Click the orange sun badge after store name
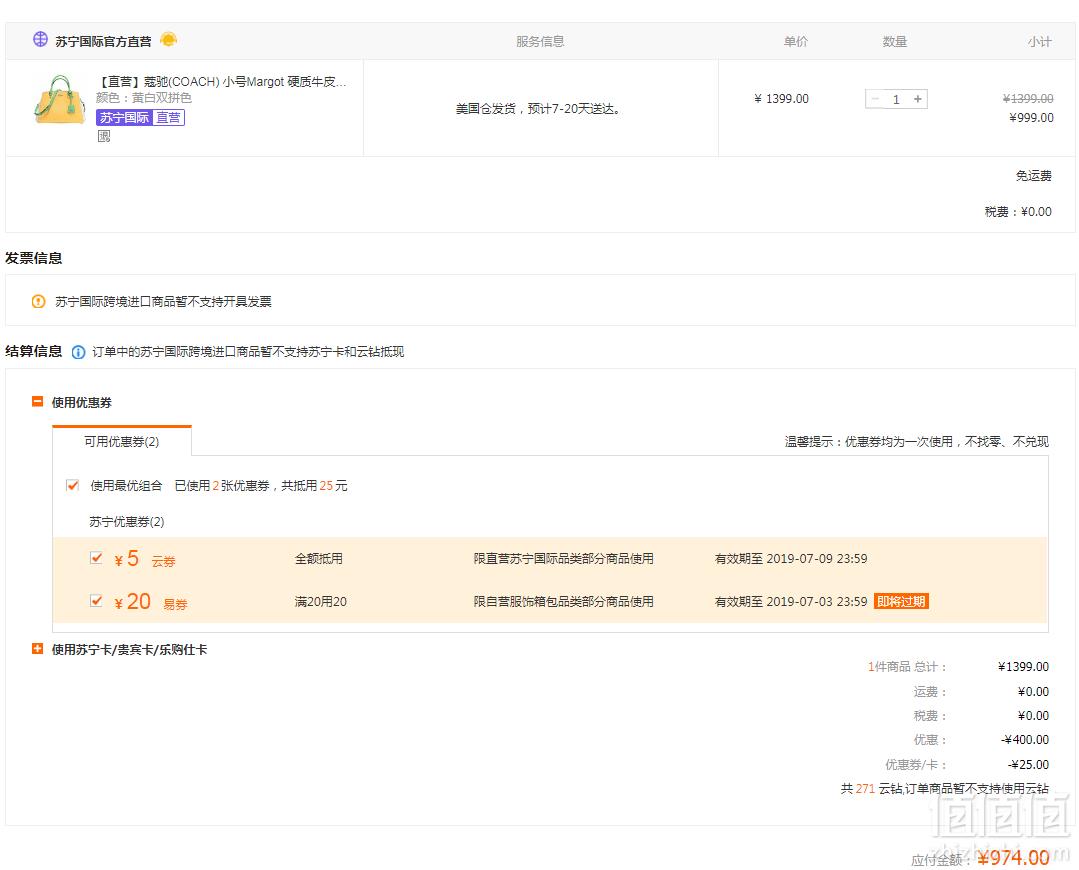The width and height of the screenshot is (1079, 870). coord(169,39)
